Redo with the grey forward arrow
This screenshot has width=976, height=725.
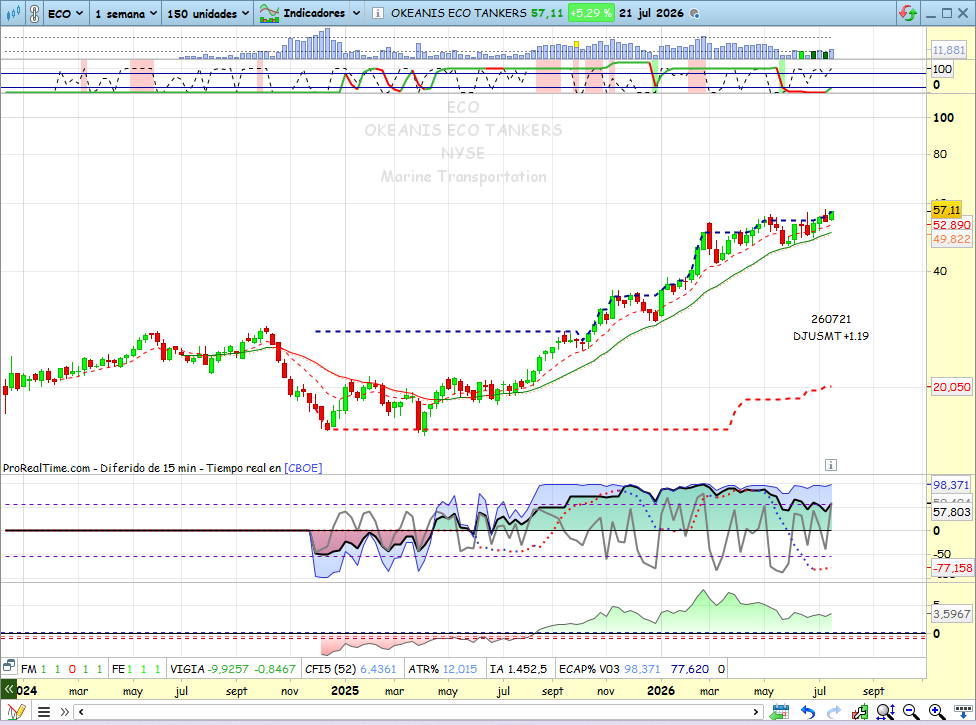[x=834, y=711]
